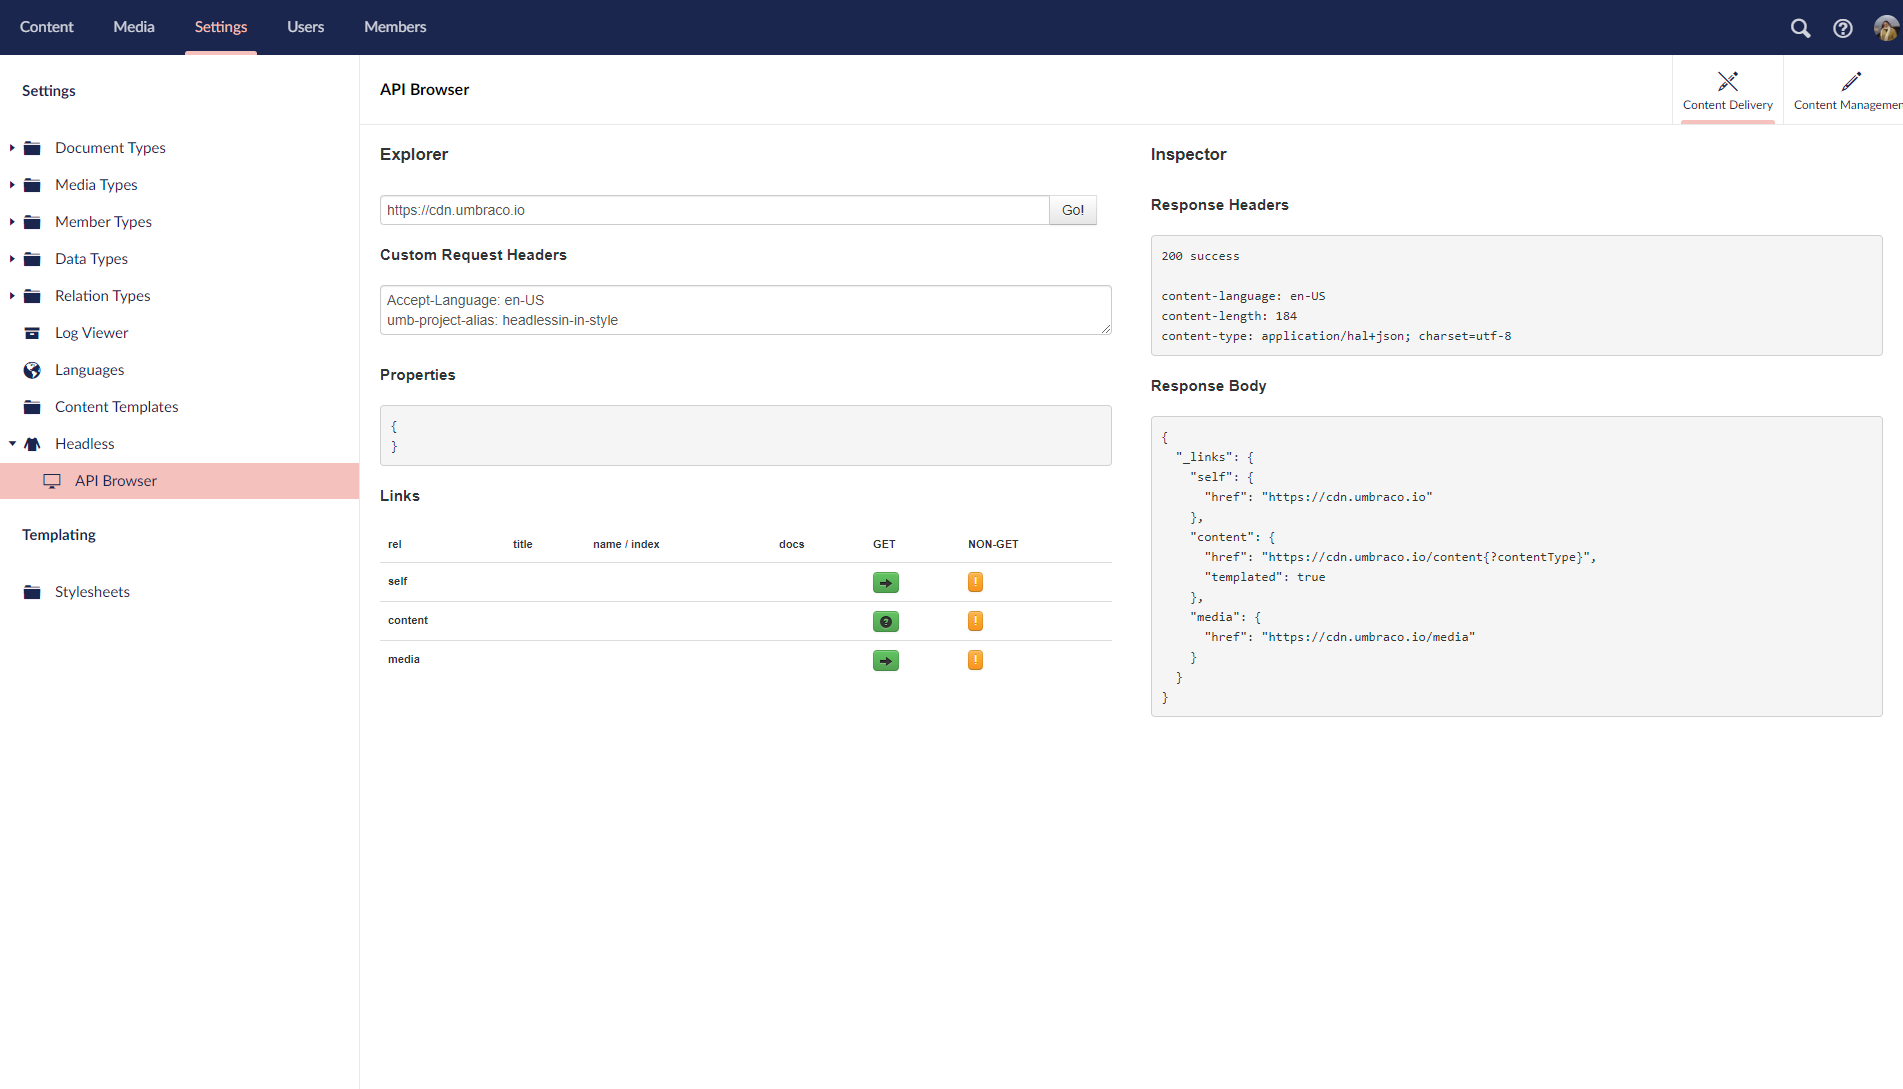The image size is (1903, 1089).
Task: Click the Content Delivery crossed-tools icon
Action: click(x=1727, y=81)
